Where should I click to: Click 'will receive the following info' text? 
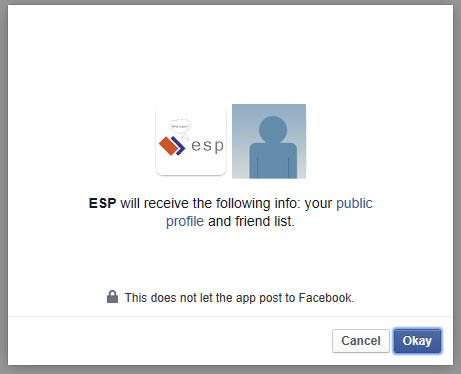[x=210, y=203]
